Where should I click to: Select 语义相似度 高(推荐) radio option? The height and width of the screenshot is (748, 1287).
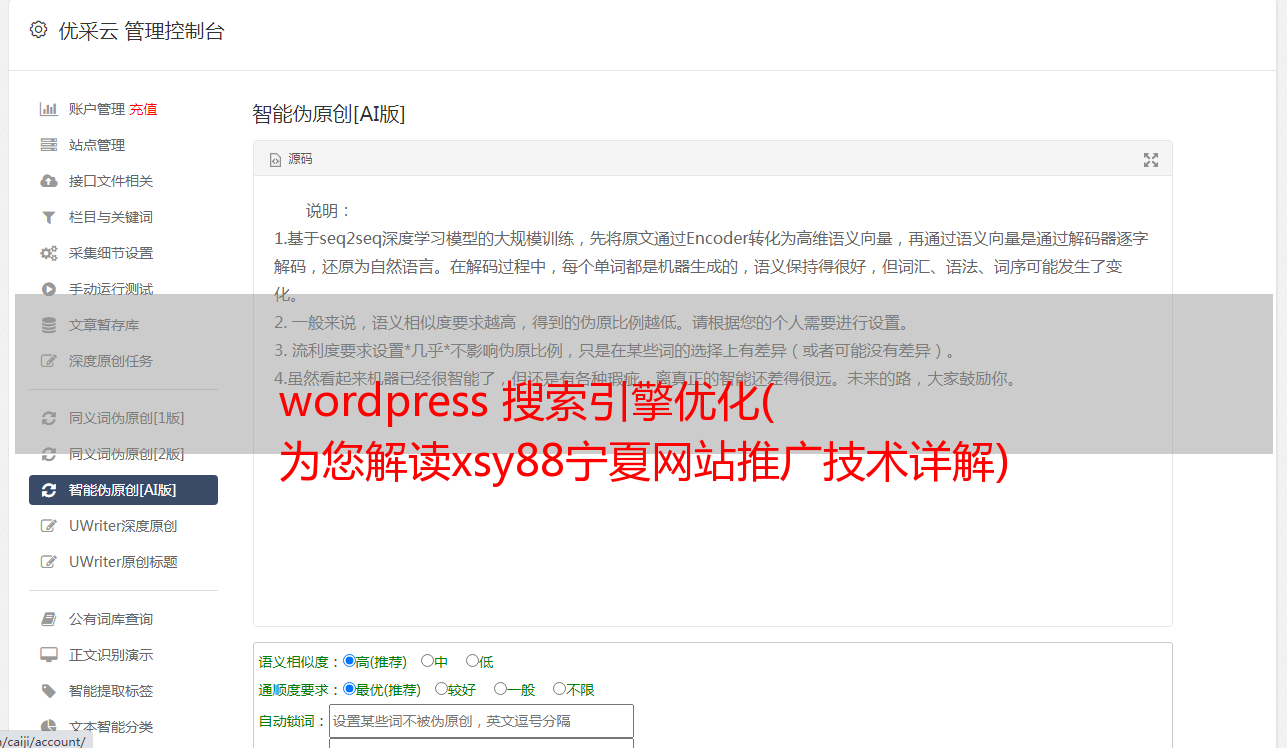349,661
